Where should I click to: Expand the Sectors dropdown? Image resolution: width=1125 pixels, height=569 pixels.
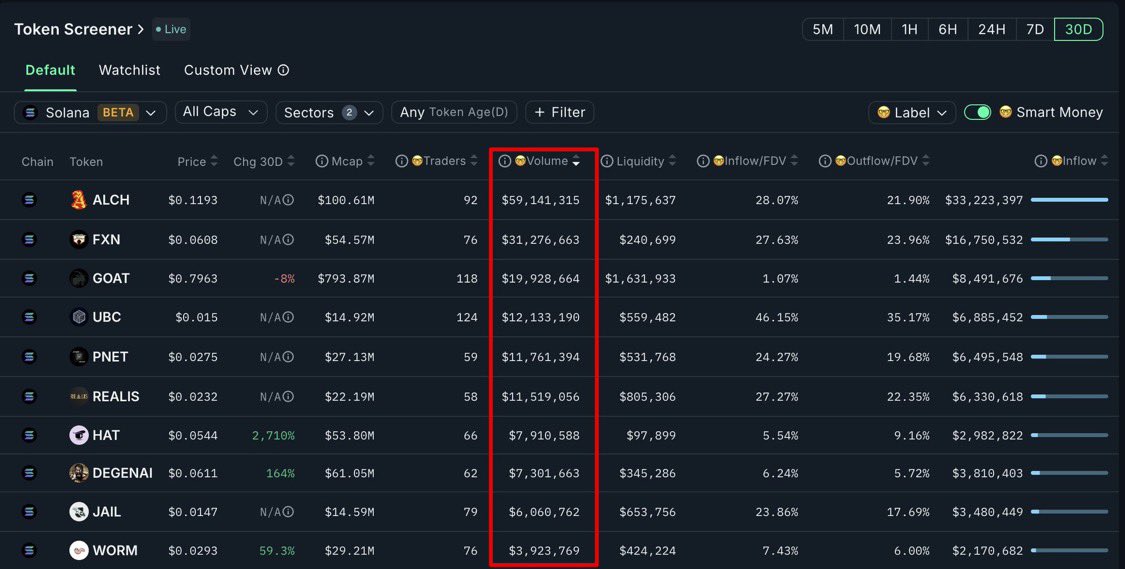[329, 113]
